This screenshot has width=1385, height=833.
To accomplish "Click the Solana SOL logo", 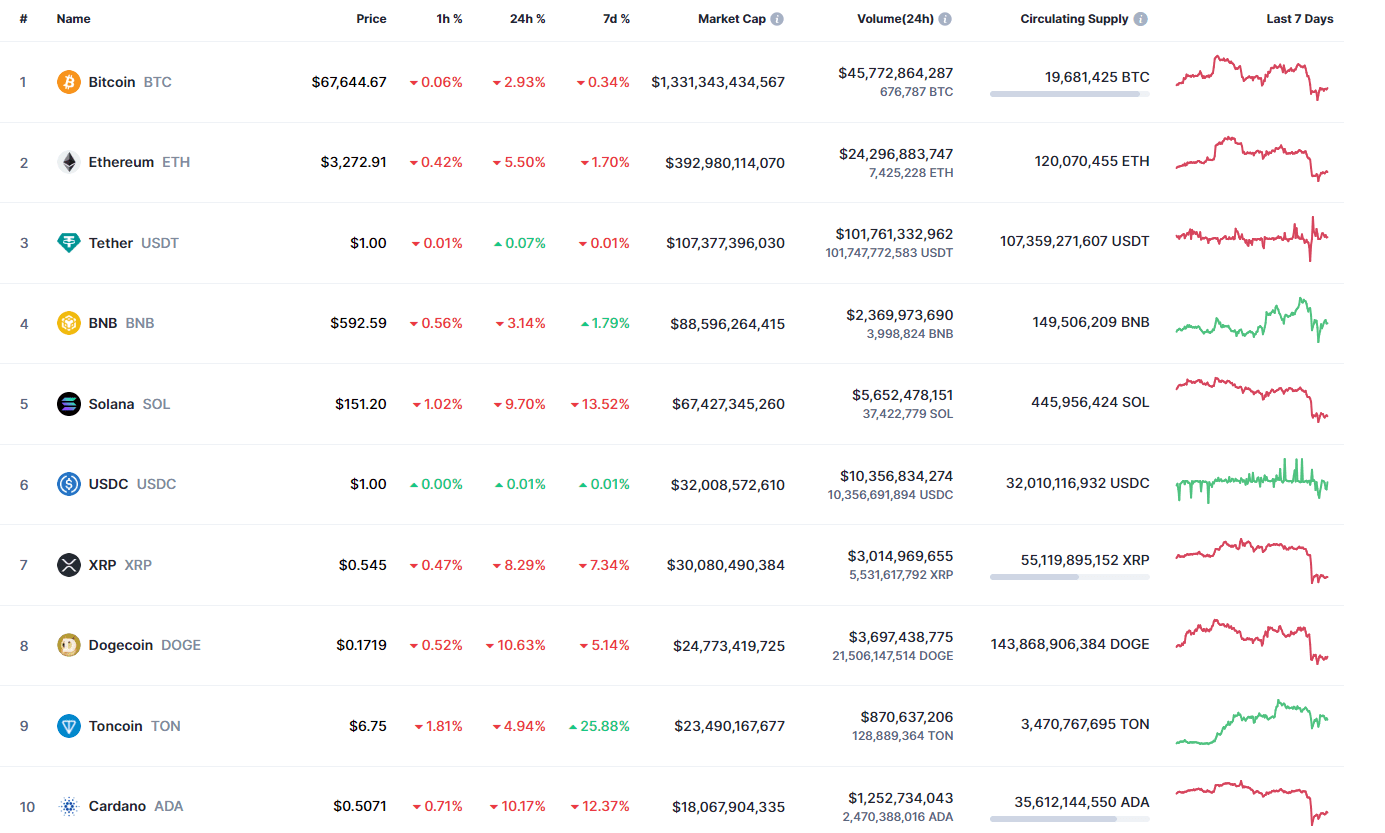I will (x=67, y=404).
